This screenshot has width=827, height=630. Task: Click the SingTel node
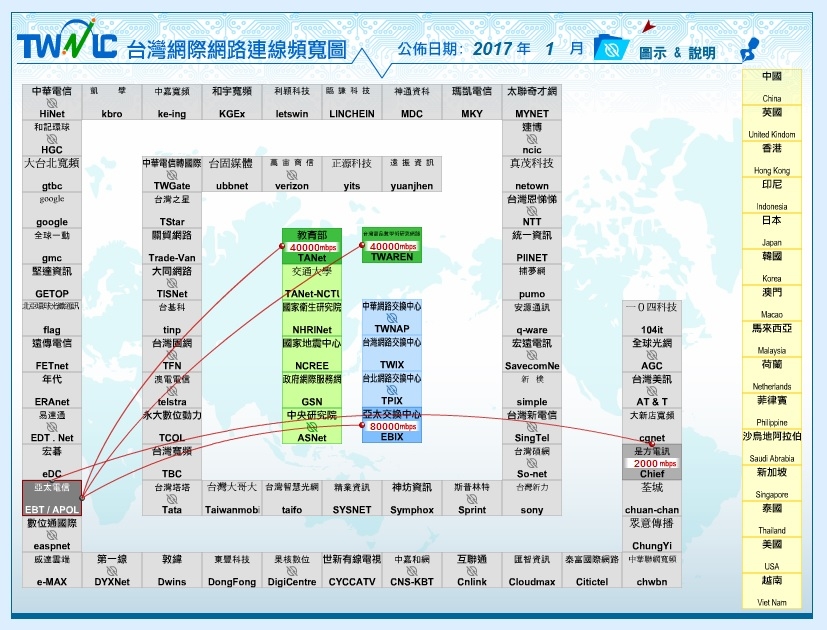click(x=532, y=426)
